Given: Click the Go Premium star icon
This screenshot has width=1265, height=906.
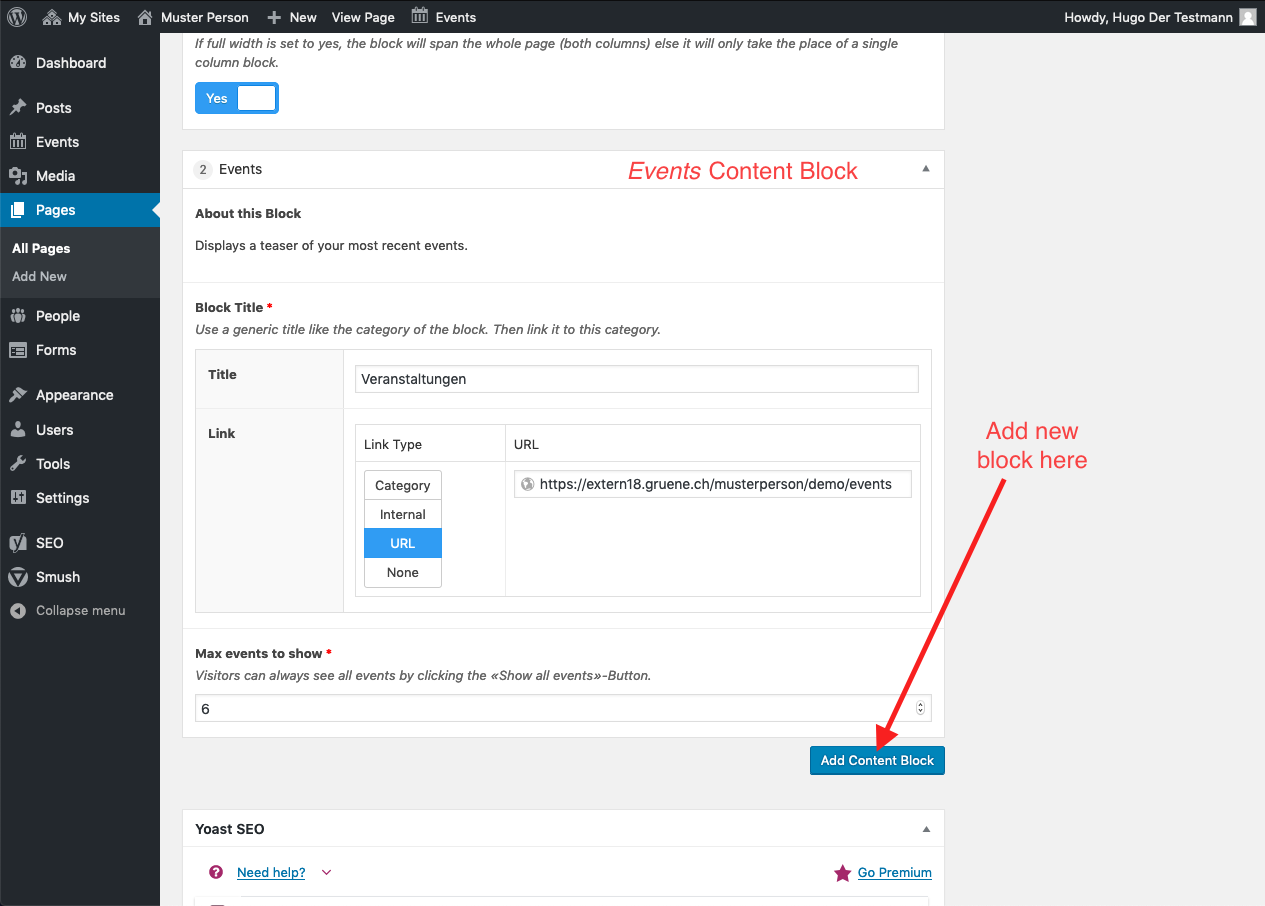Looking at the screenshot, I should [843, 873].
